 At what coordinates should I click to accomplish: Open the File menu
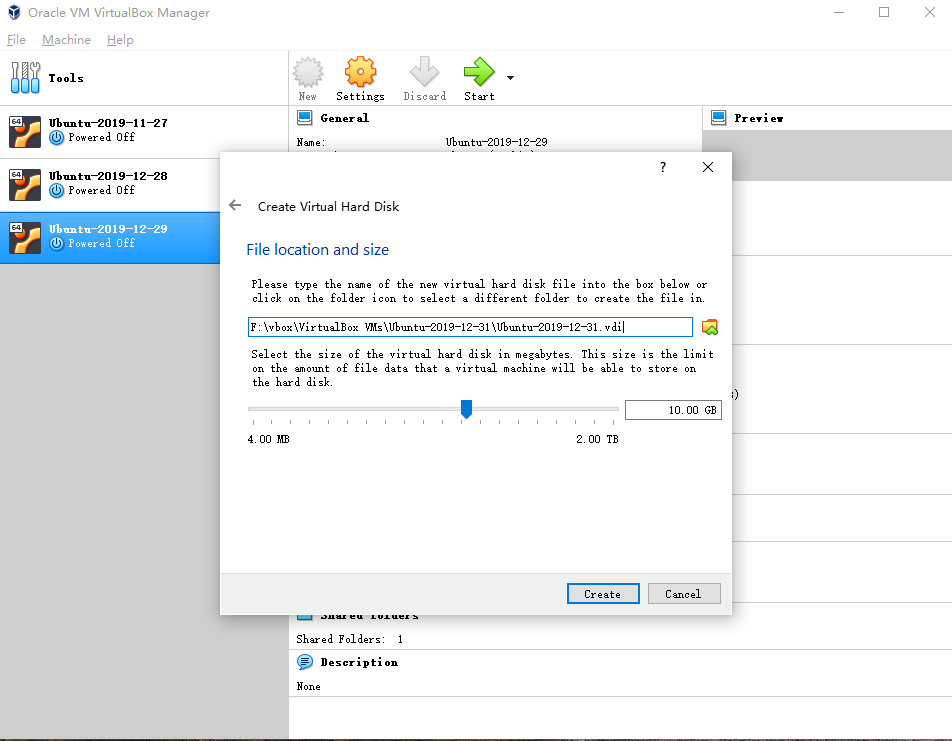16,40
